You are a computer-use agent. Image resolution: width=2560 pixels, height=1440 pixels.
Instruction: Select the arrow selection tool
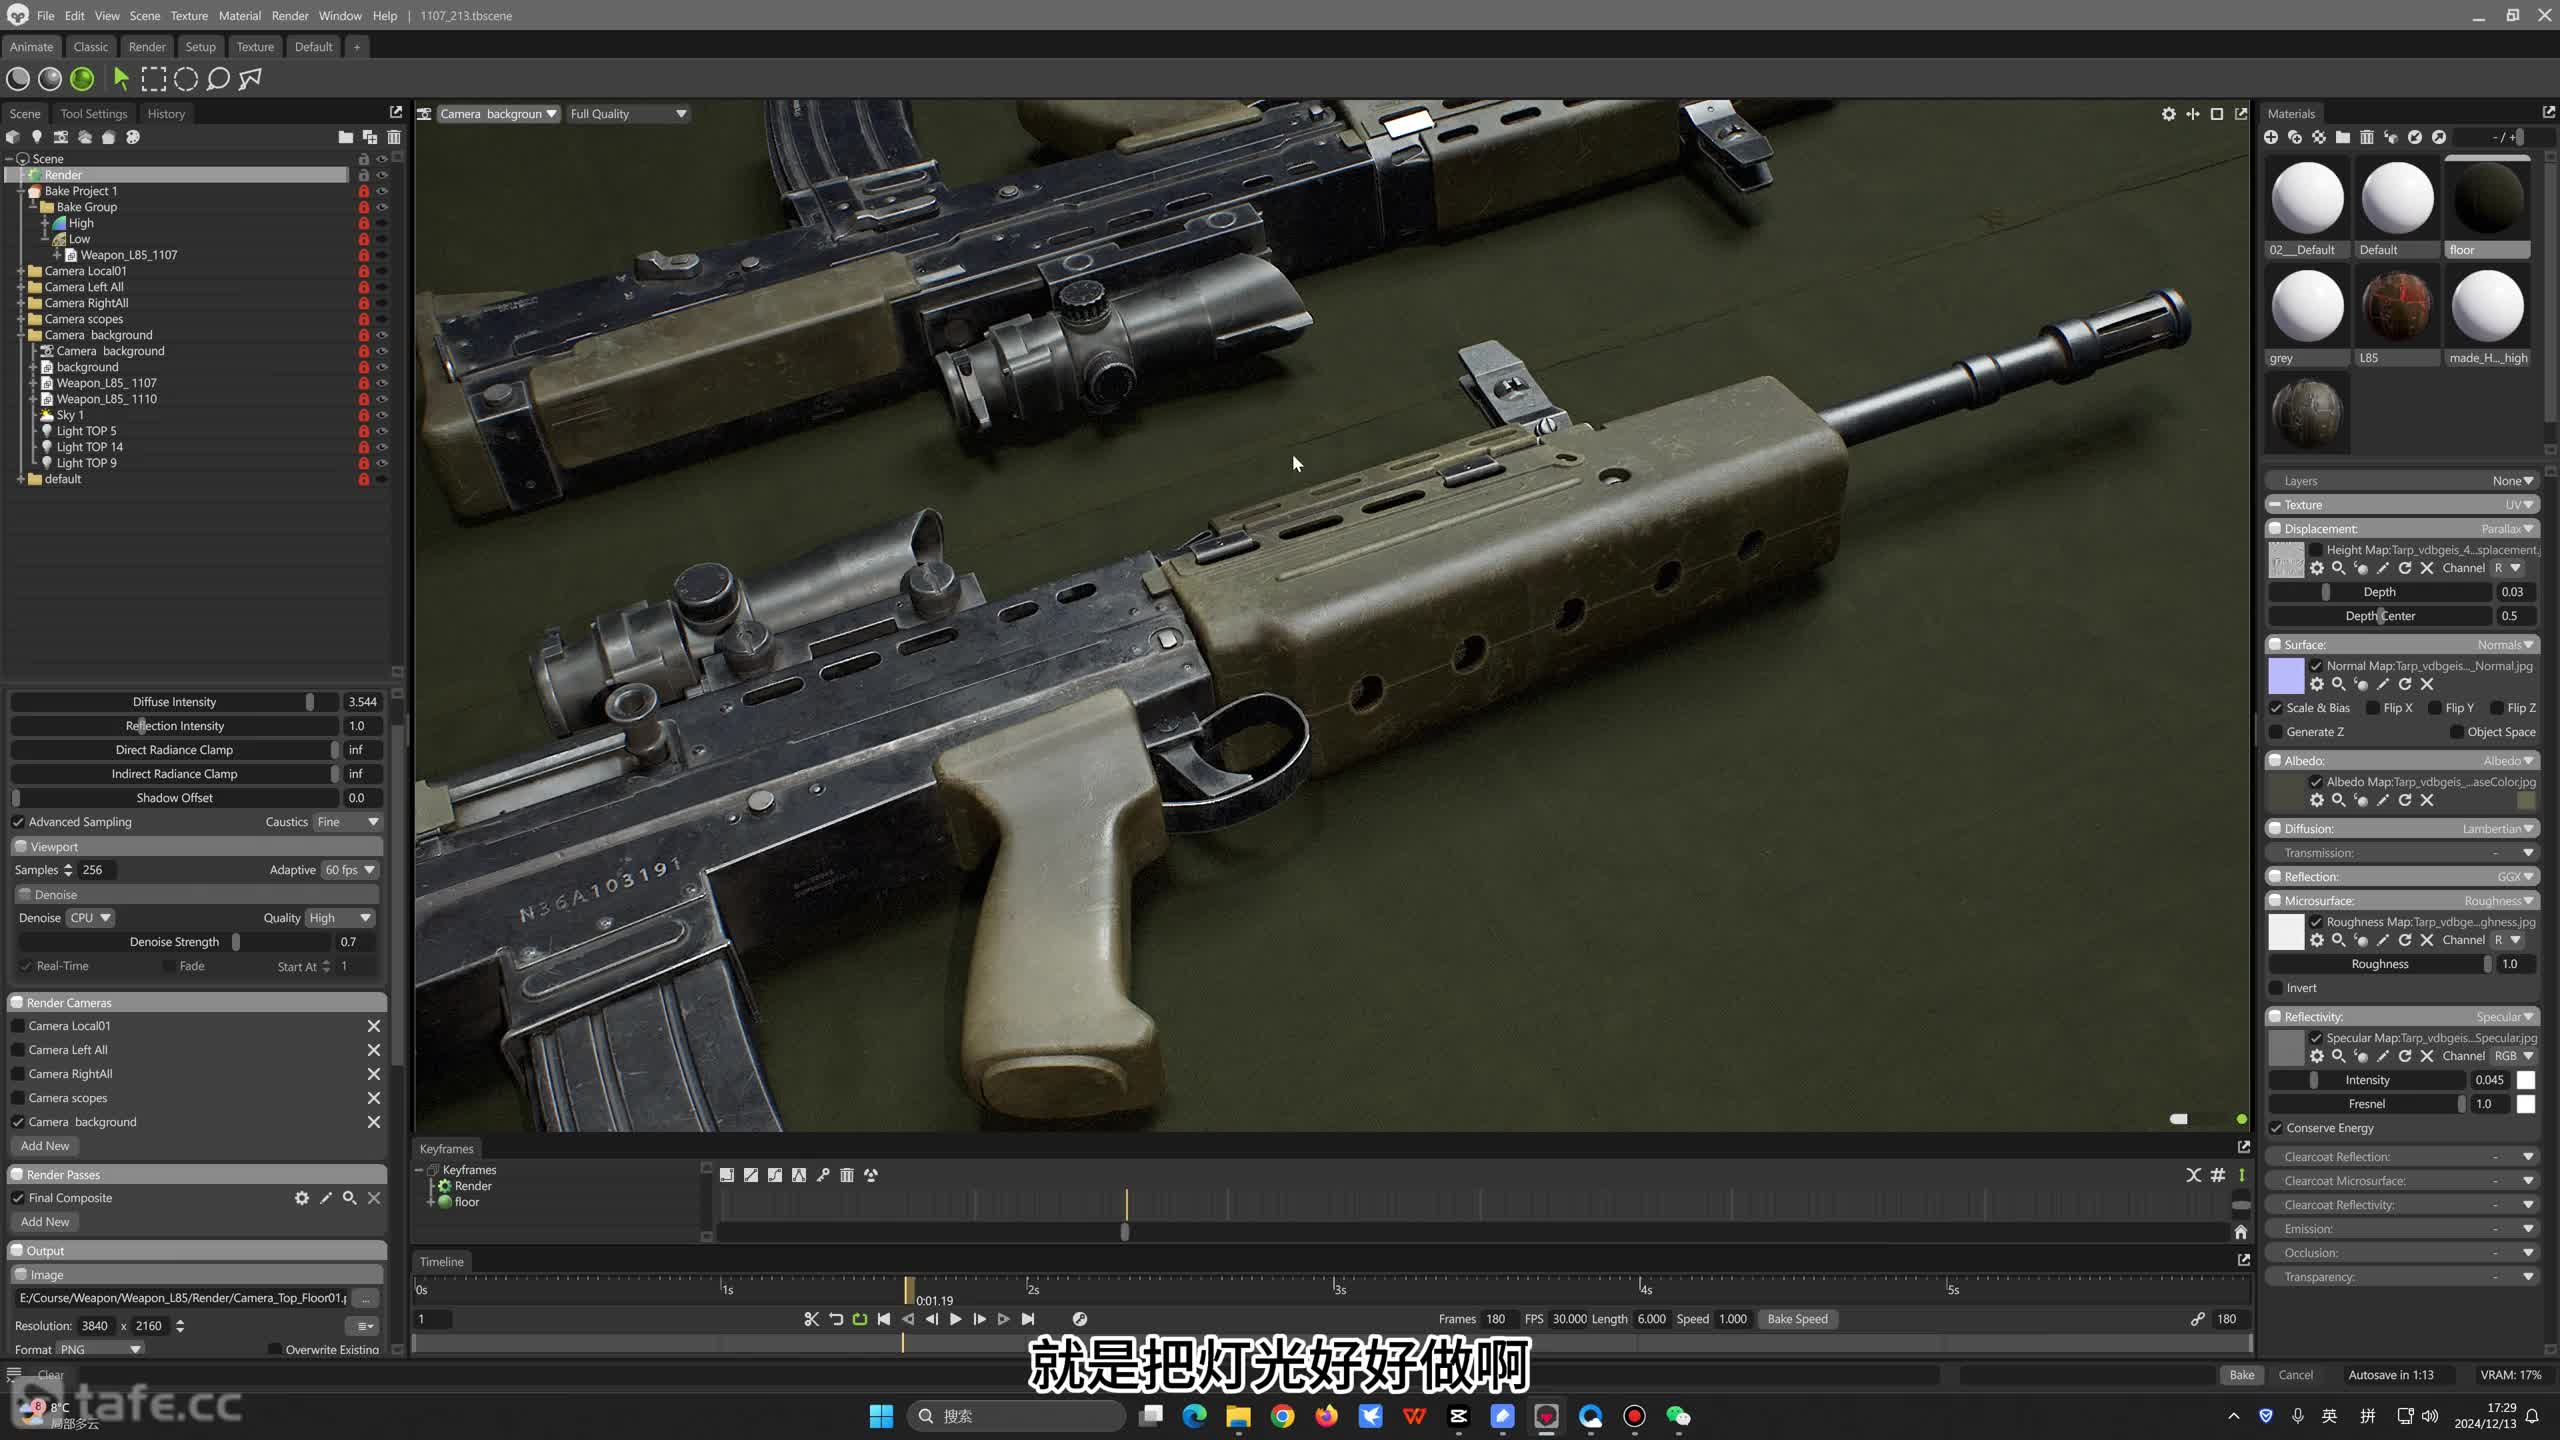(121, 79)
